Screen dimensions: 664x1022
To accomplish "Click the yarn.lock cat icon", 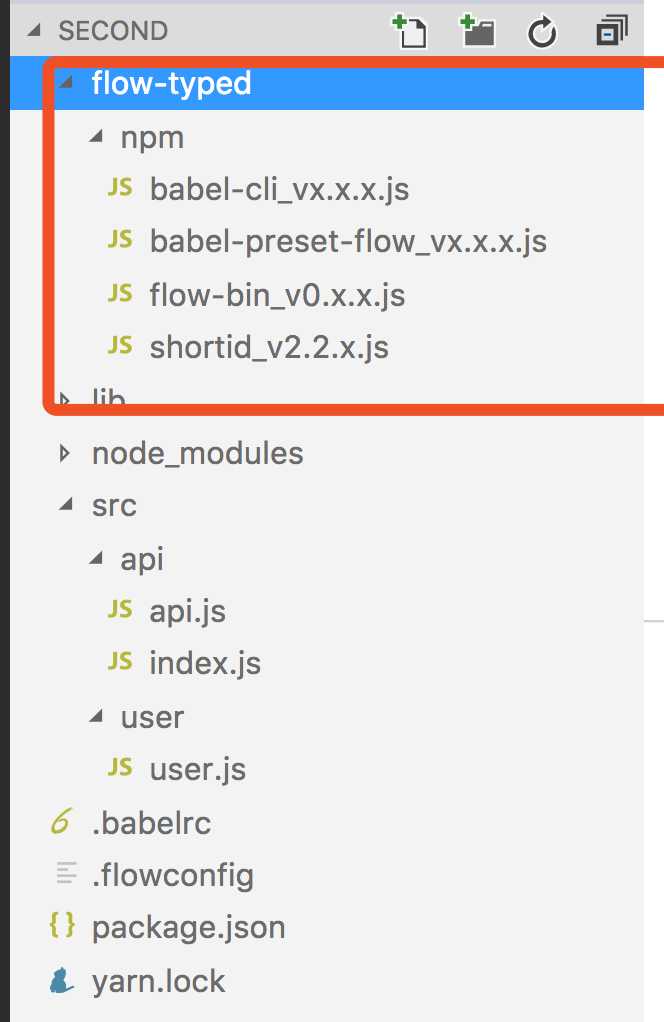I will (x=62, y=980).
